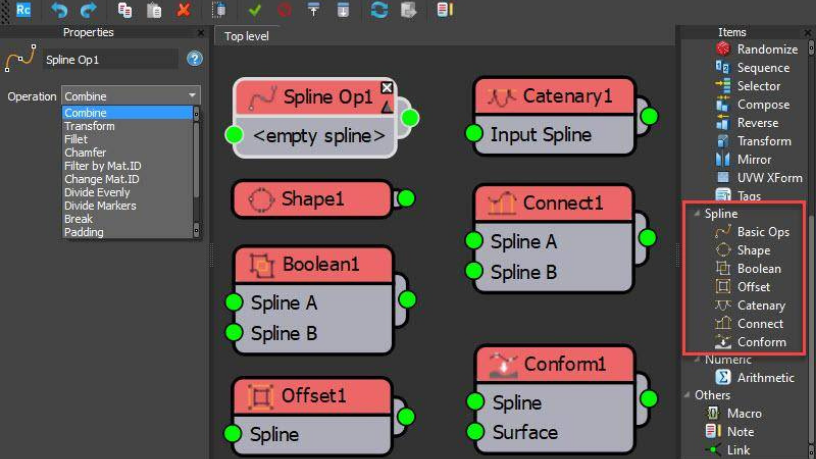
Task: Click Conform1 Surface input connector
Action: click(x=476, y=431)
